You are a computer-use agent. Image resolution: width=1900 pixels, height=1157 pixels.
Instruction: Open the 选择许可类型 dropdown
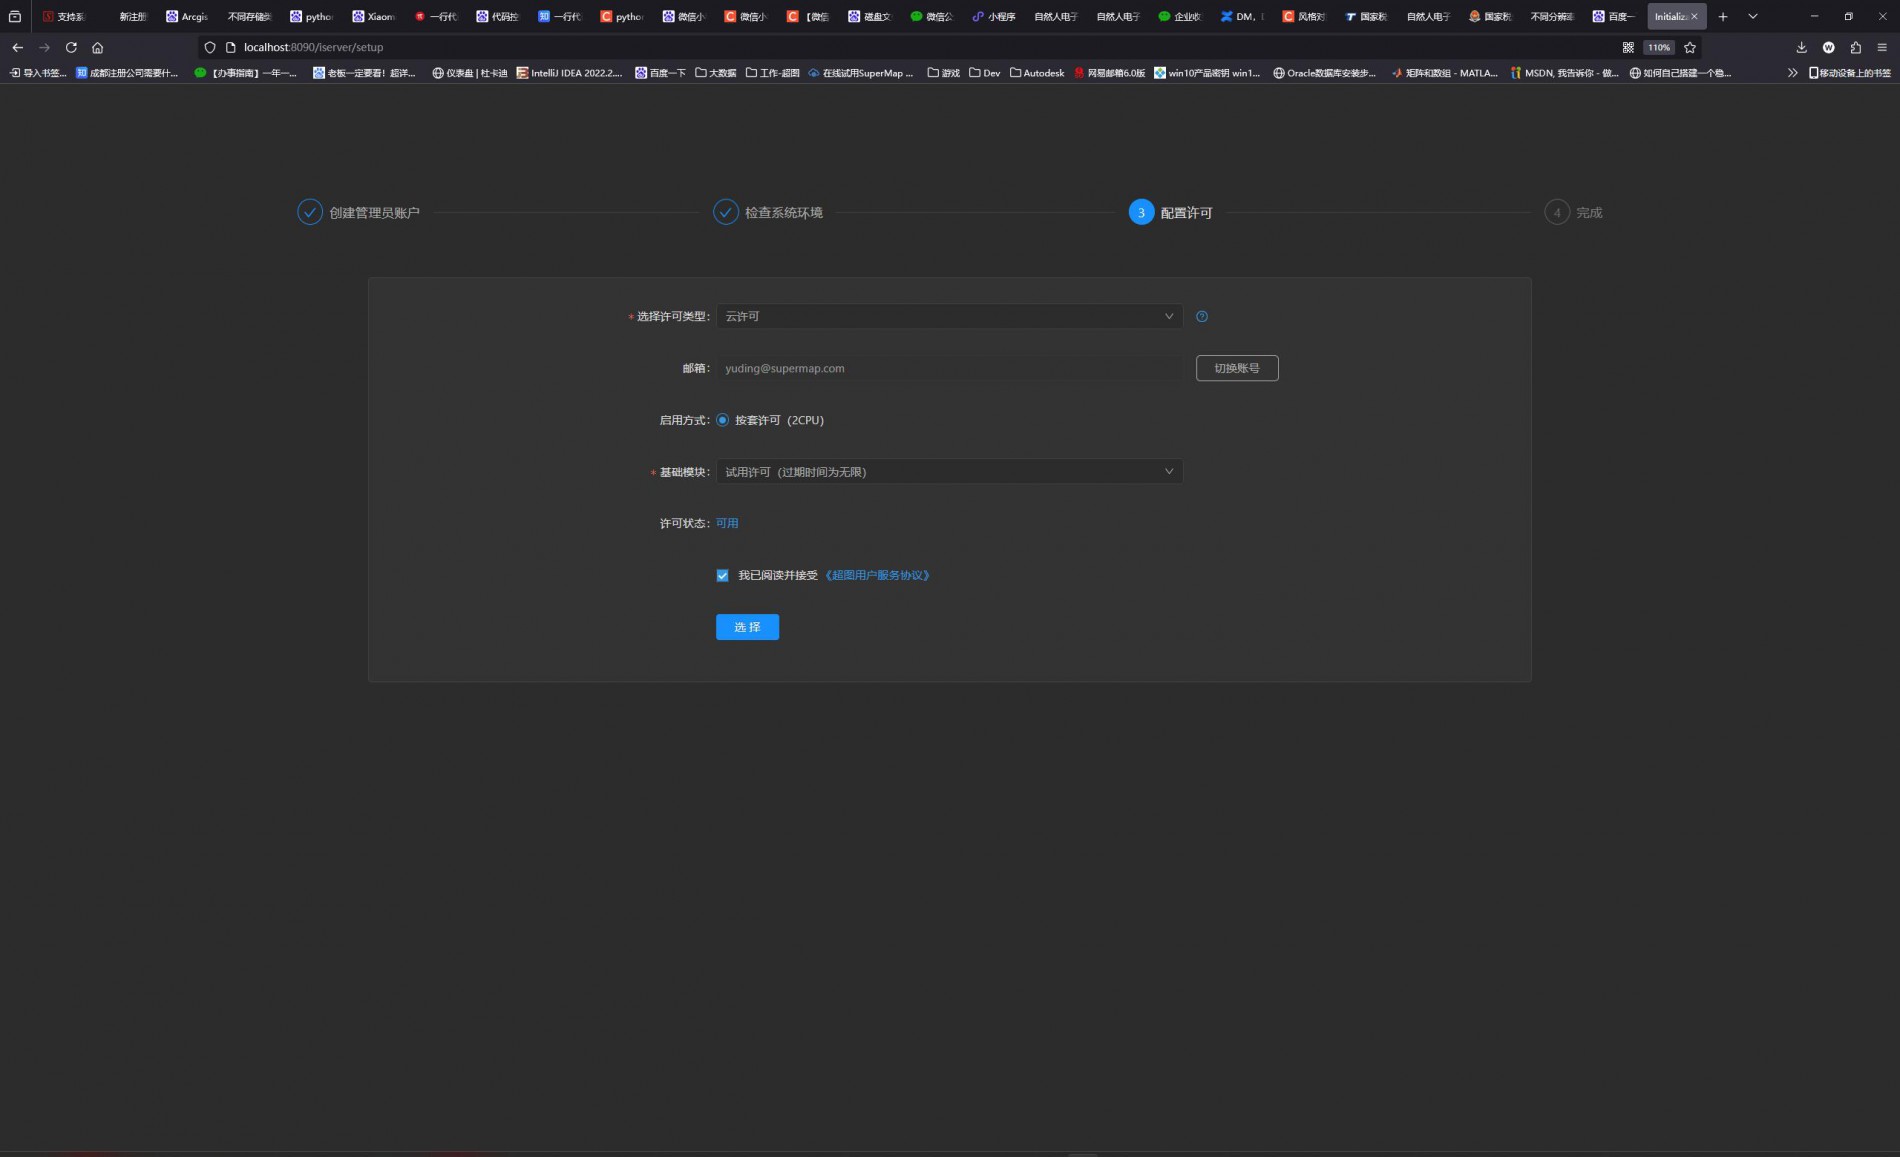(x=948, y=317)
